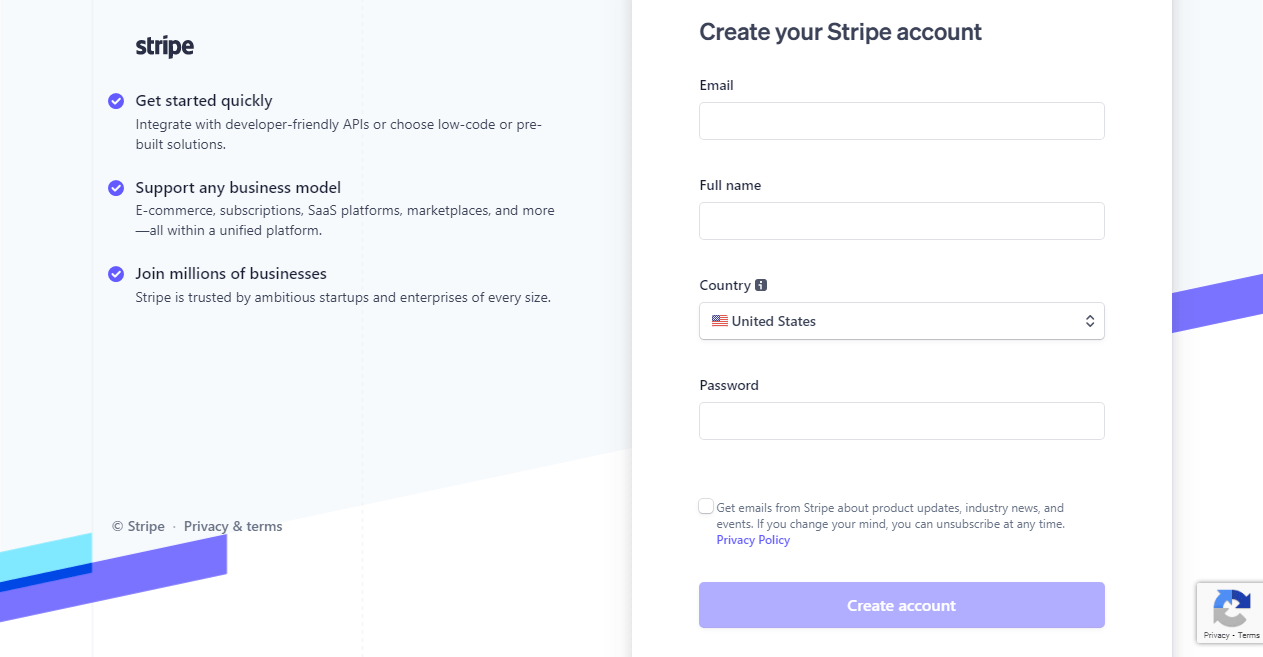Focus the Full name text field
Viewport: 1263px width, 657px height.
point(902,221)
